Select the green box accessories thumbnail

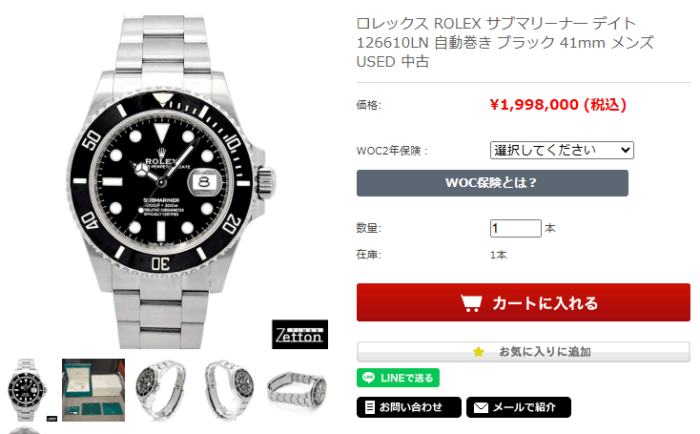[x=93, y=390]
